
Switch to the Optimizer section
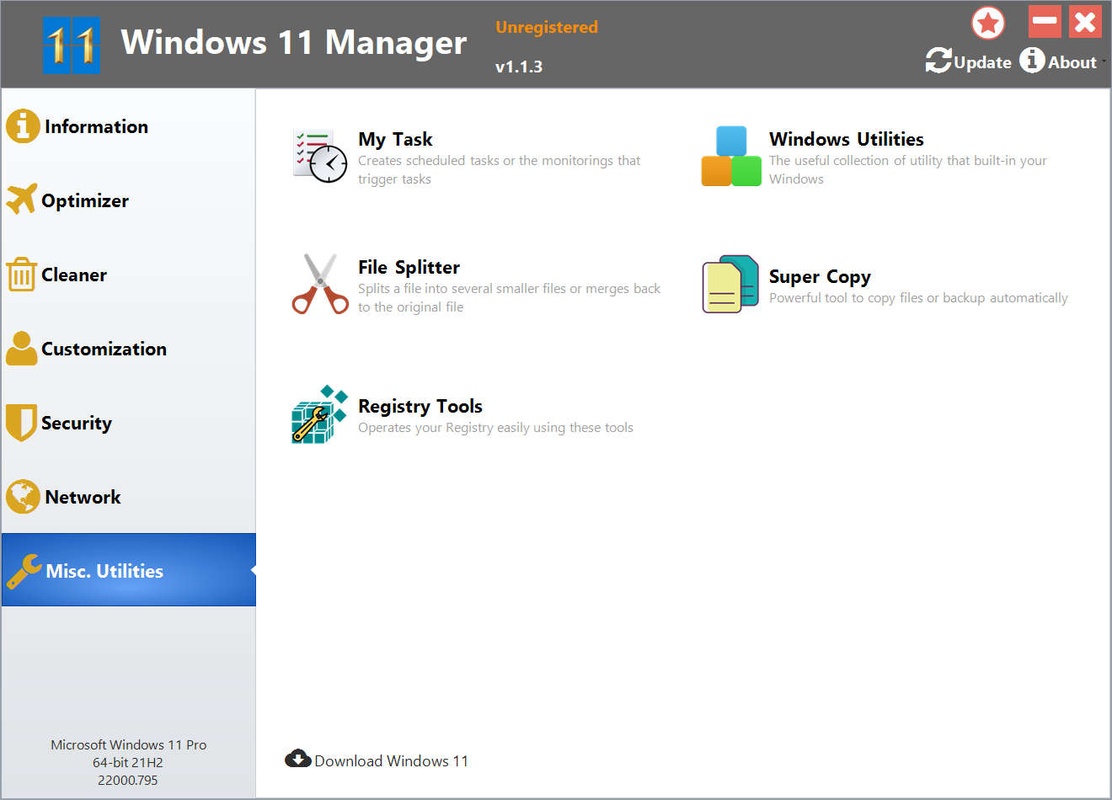click(128, 200)
